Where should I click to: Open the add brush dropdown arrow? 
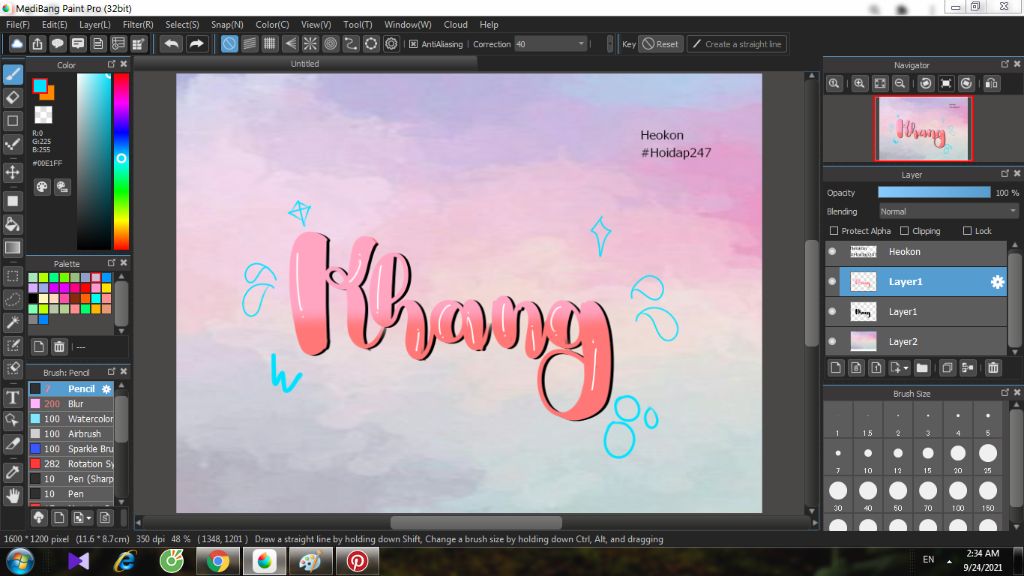[x=89, y=519]
